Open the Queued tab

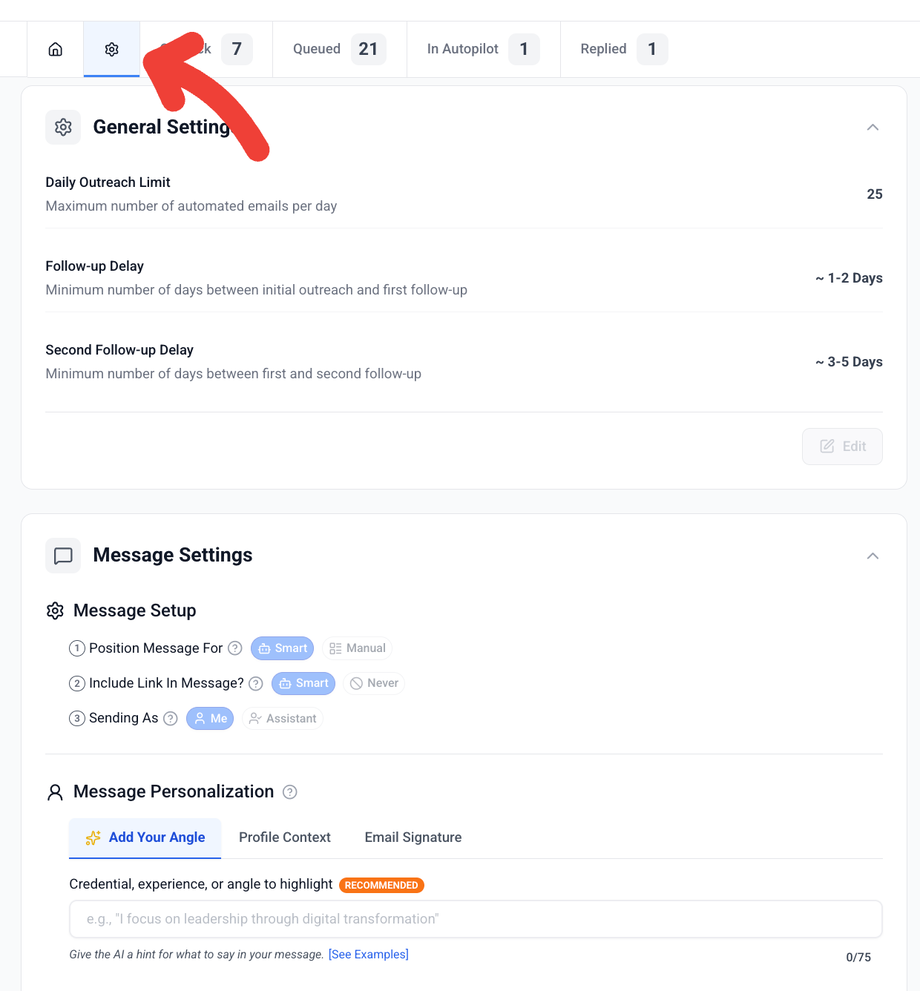pyautogui.click(x=339, y=49)
